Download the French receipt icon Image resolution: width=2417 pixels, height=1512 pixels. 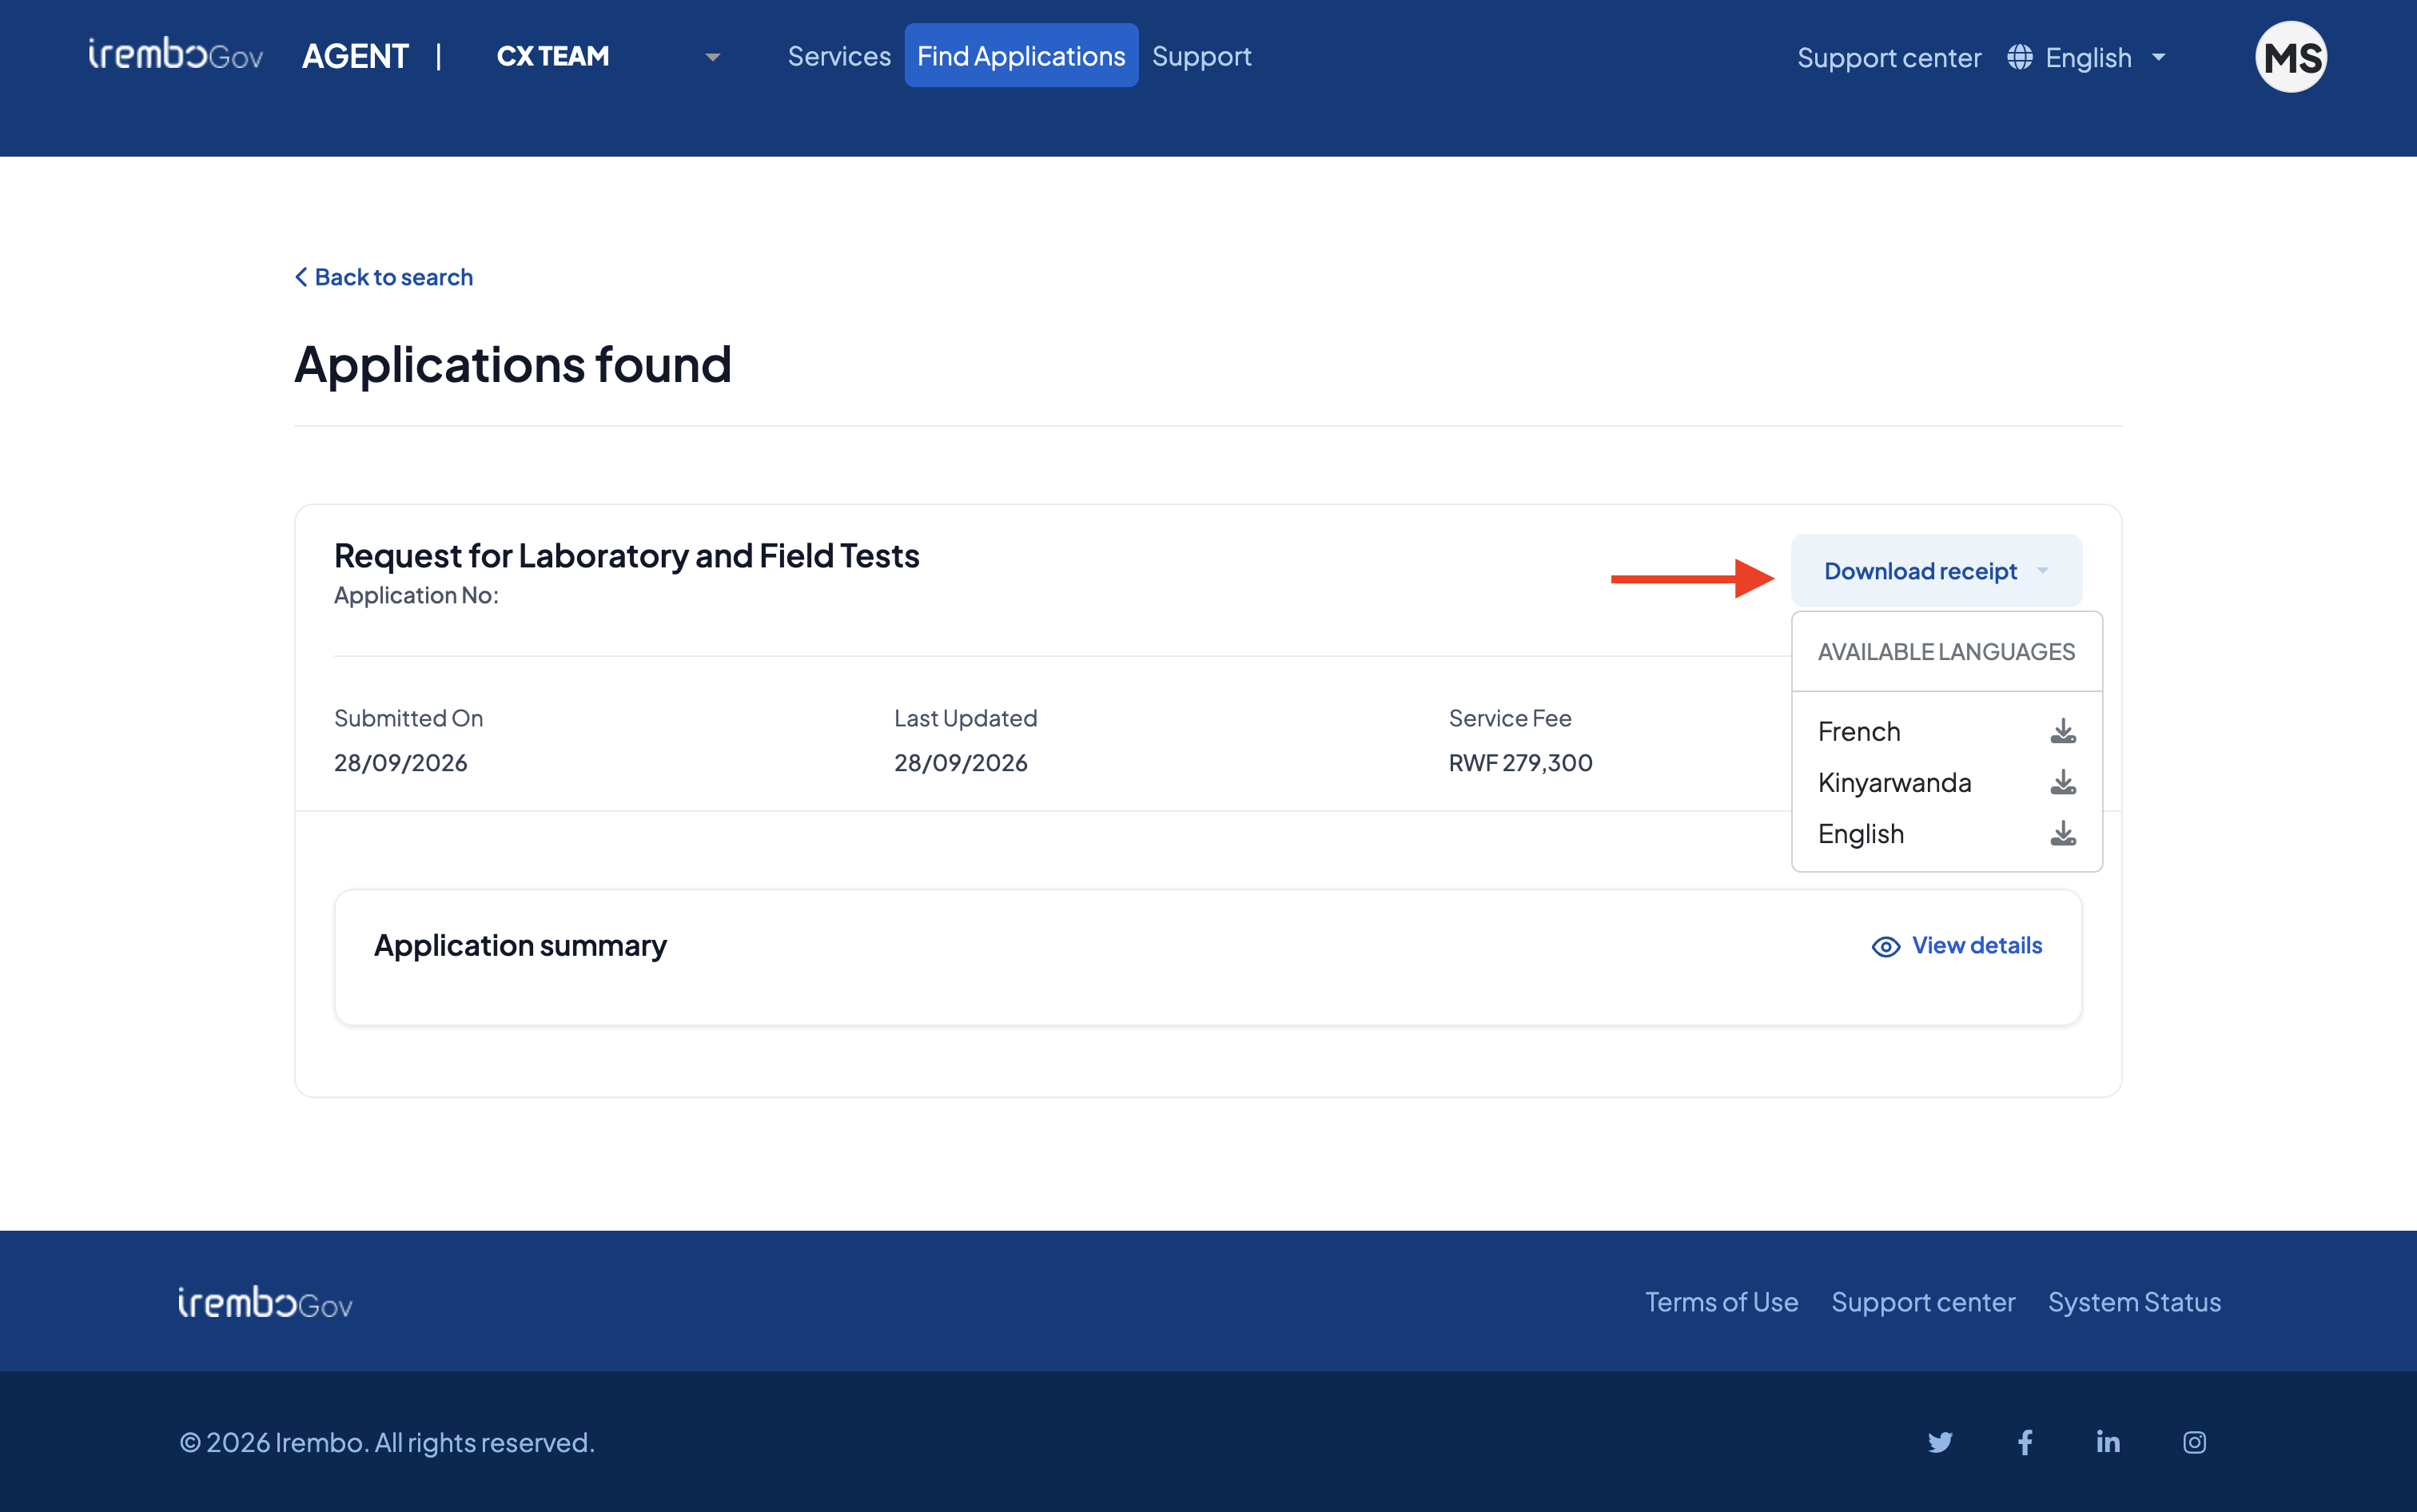2062,732
